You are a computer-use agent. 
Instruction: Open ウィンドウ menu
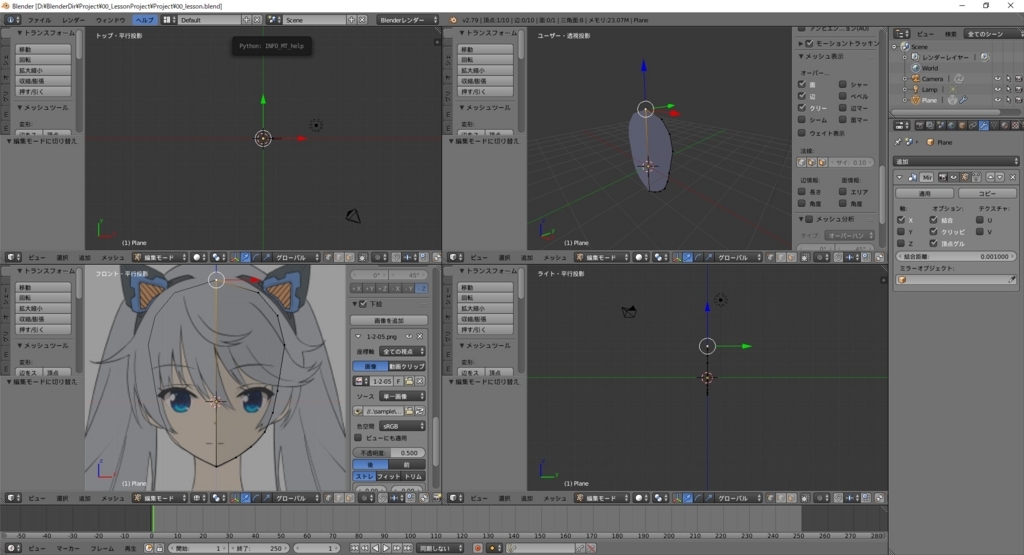pos(110,20)
